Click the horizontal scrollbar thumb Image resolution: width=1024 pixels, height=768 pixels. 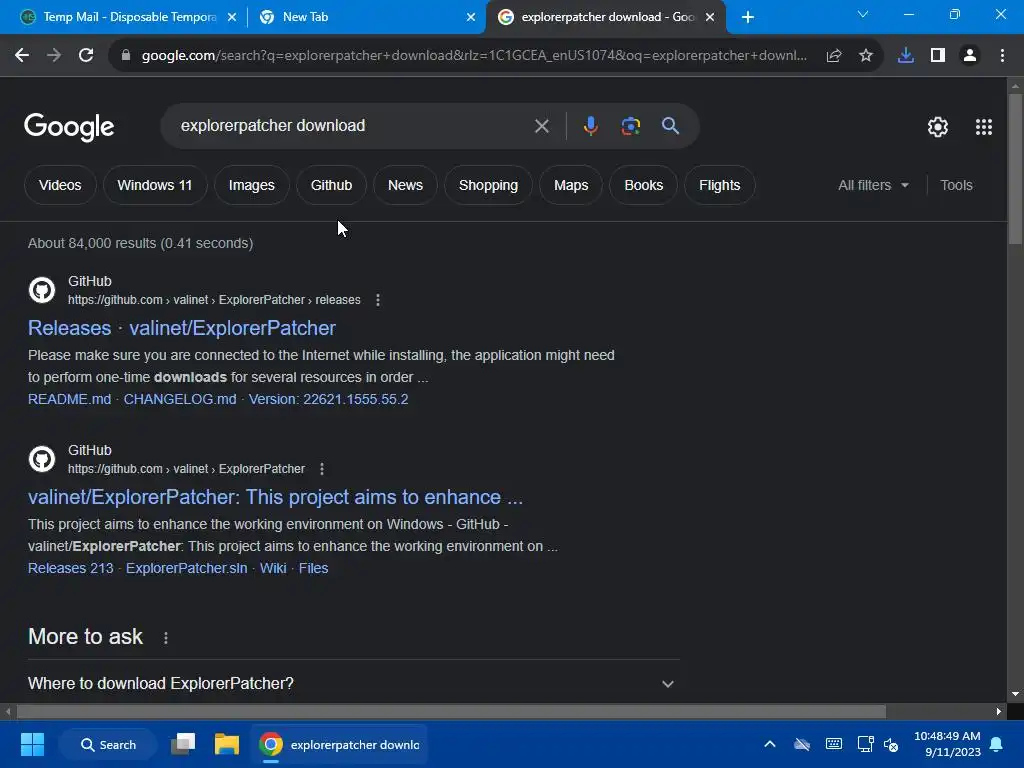pyautogui.click(x=451, y=711)
